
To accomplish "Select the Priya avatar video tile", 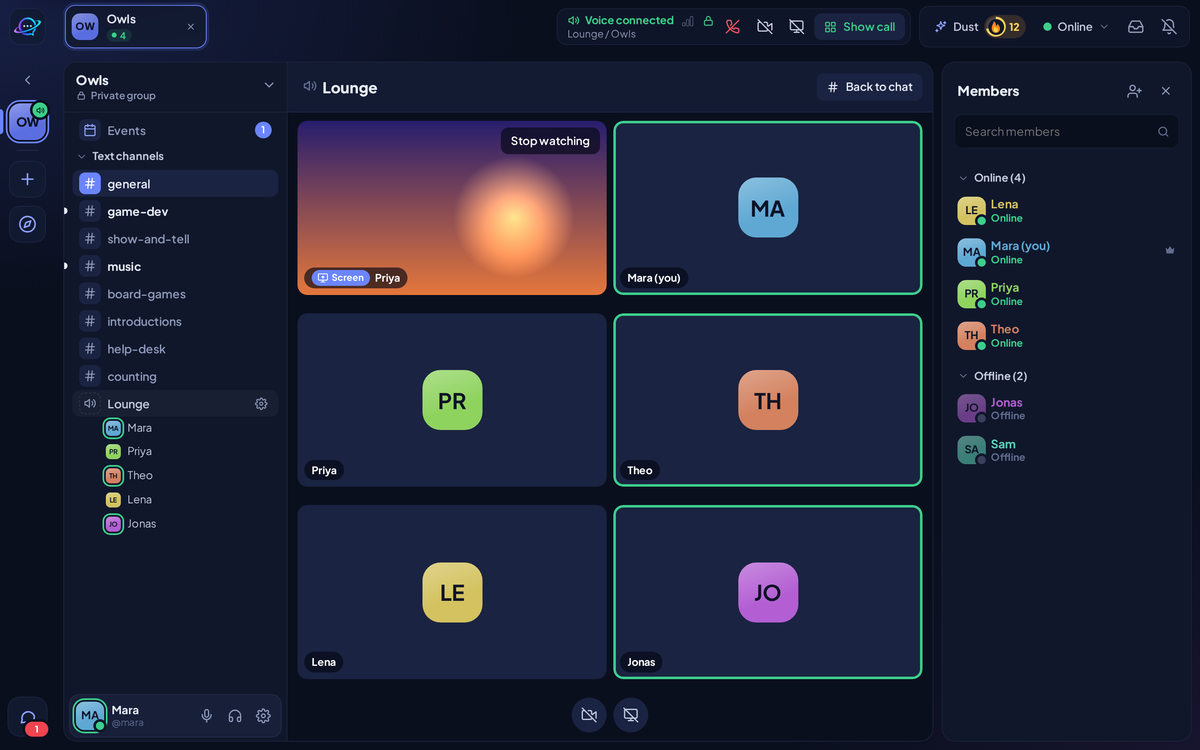I will (452, 400).
